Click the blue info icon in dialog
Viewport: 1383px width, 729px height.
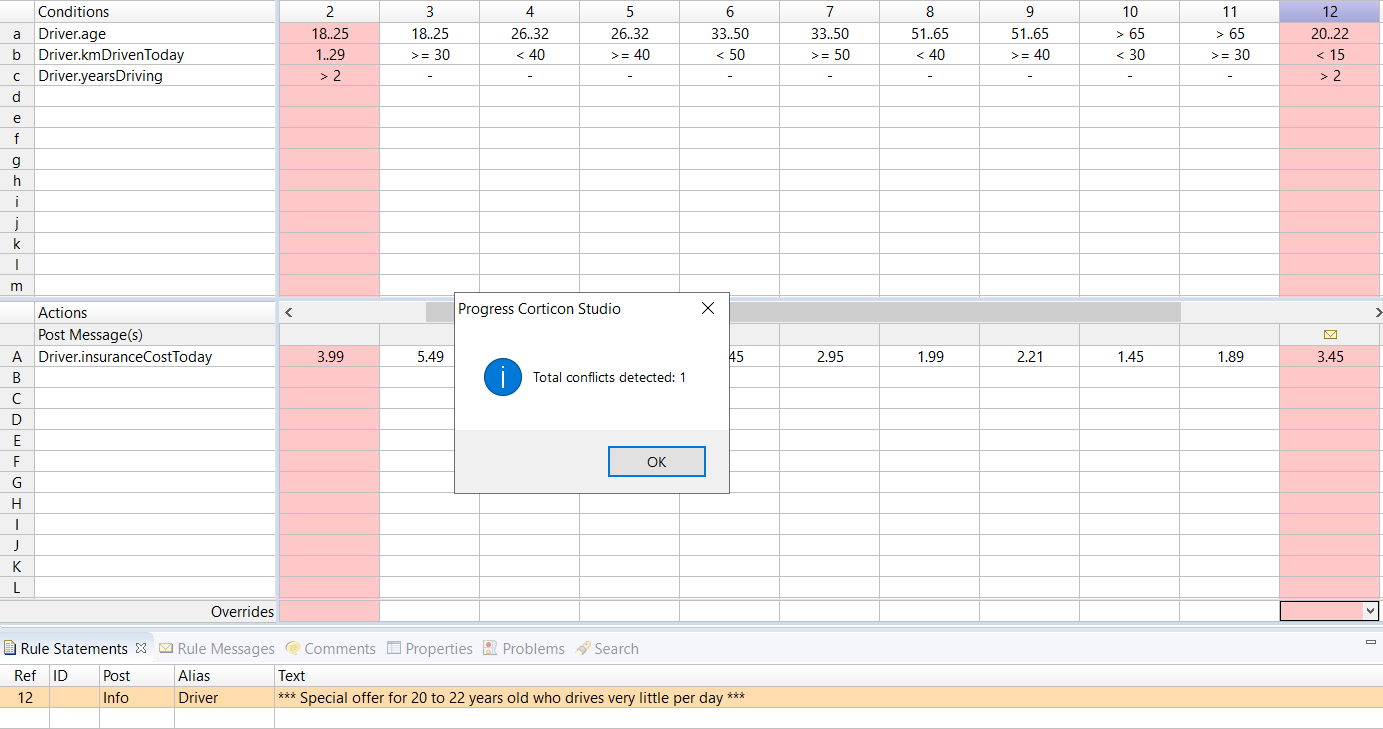click(x=503, y=377)
